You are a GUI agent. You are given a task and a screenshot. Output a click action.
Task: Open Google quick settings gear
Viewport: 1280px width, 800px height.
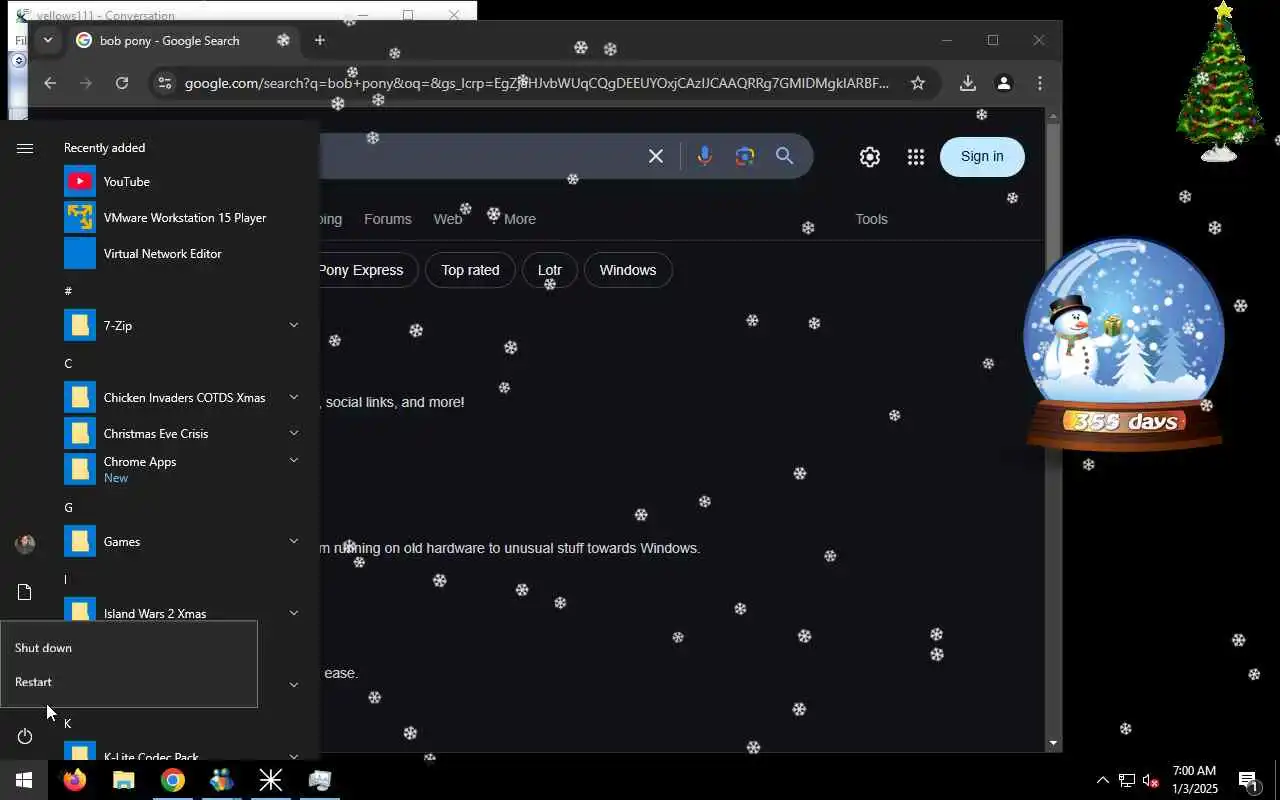tap(870, 157)
